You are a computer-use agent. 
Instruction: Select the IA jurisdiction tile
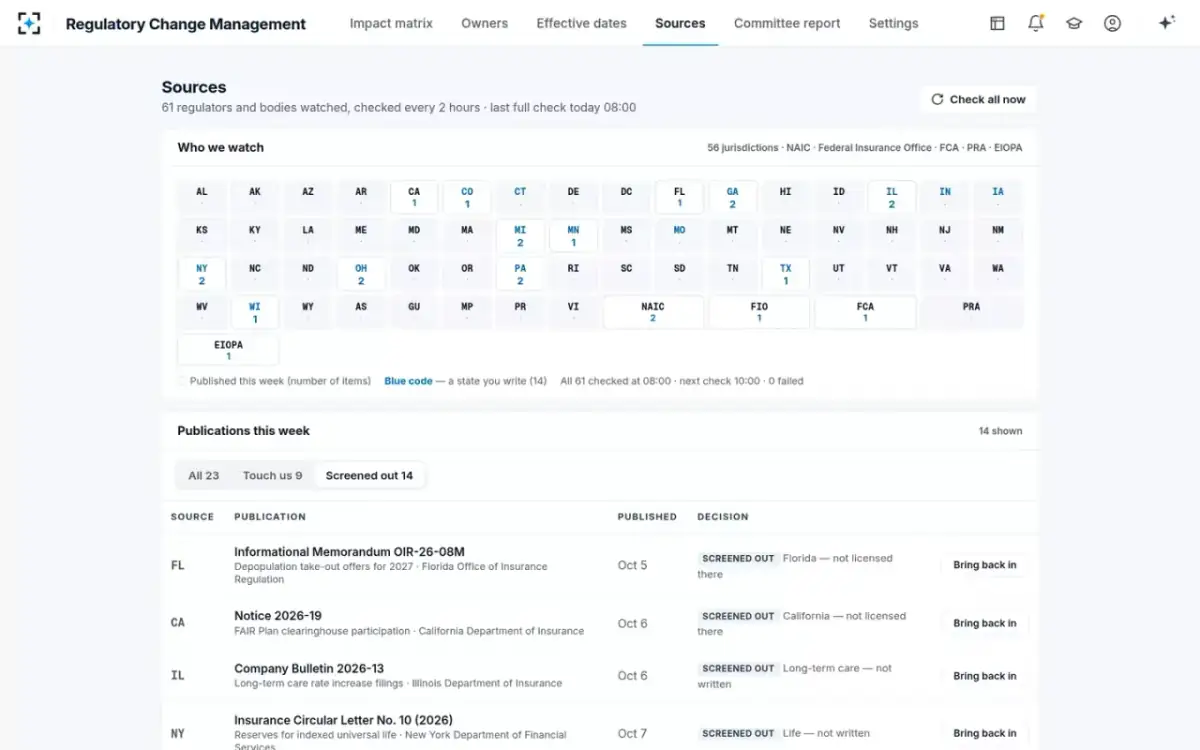(998, 197)
